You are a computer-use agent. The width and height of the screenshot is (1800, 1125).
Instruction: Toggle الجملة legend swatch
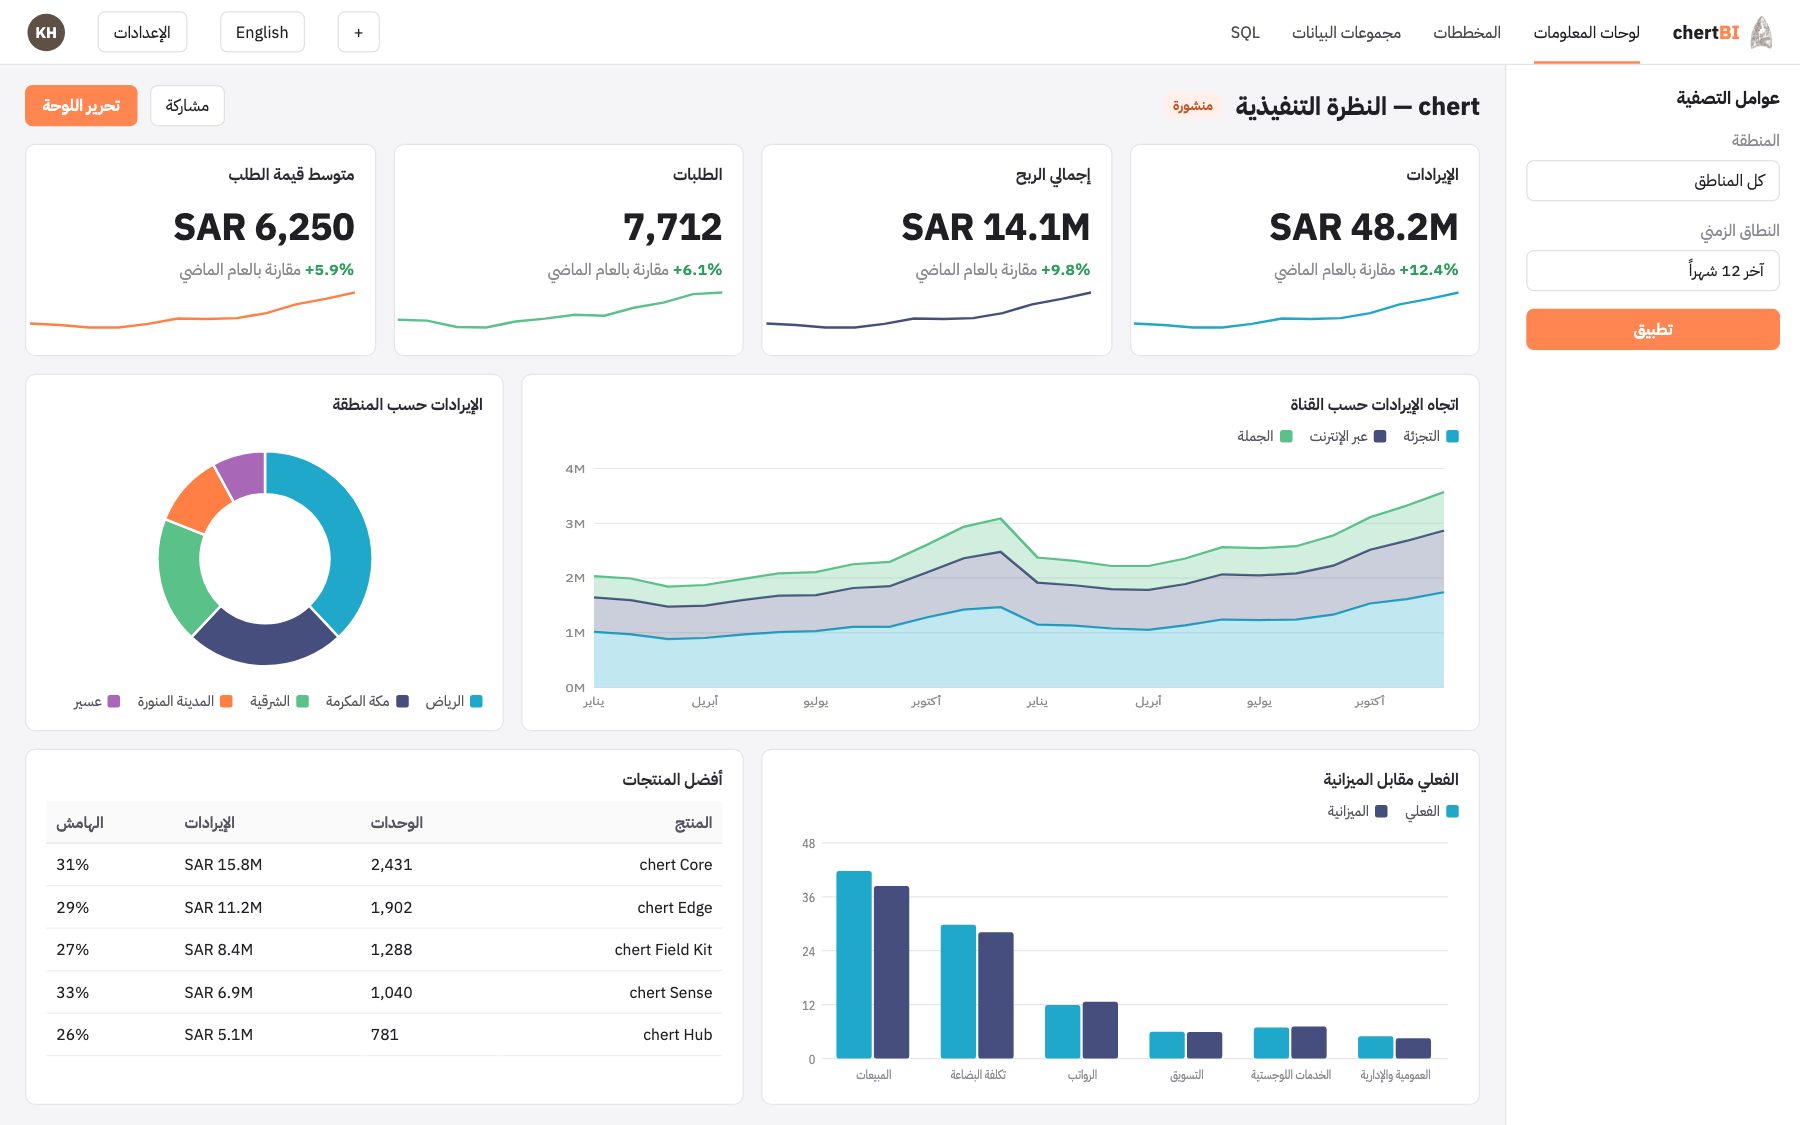[1287, 437]
